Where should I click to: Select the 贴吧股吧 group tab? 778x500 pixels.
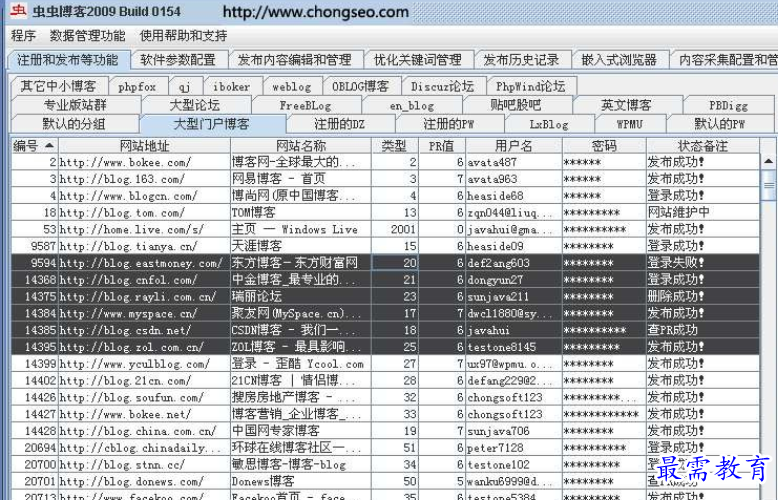click(x=516, y=105)
